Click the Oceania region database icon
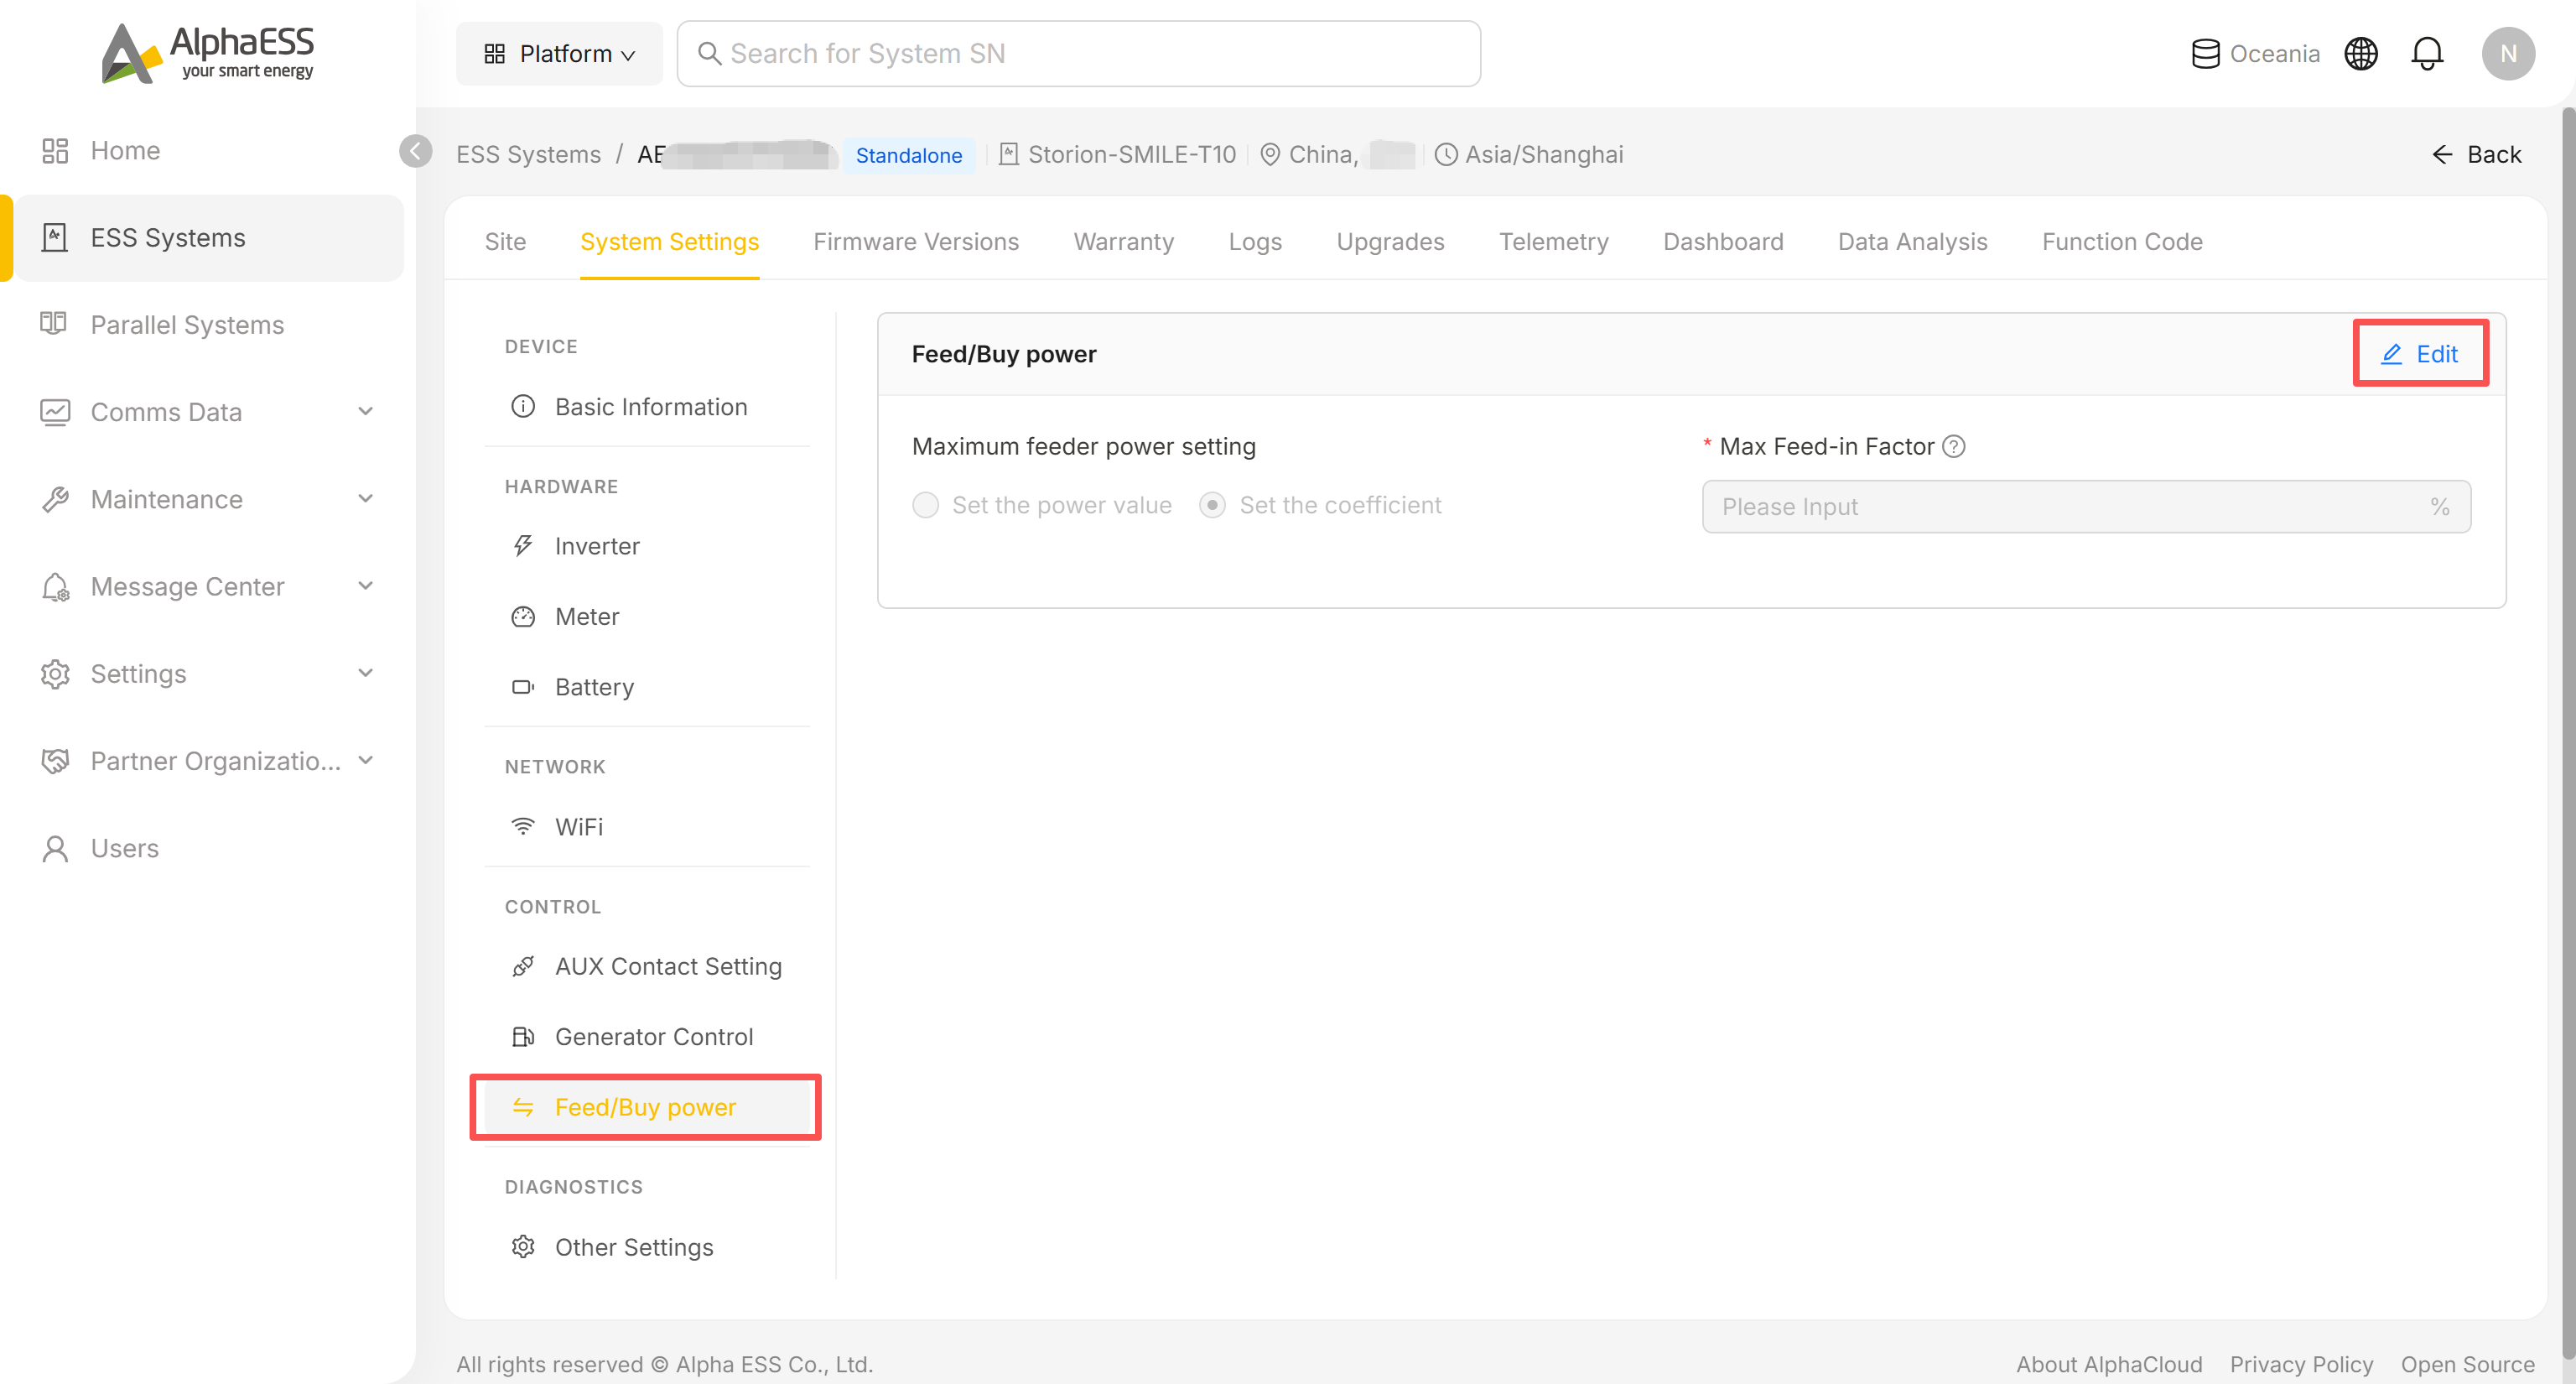2576x1384 pixels. tap(2205, 54)
